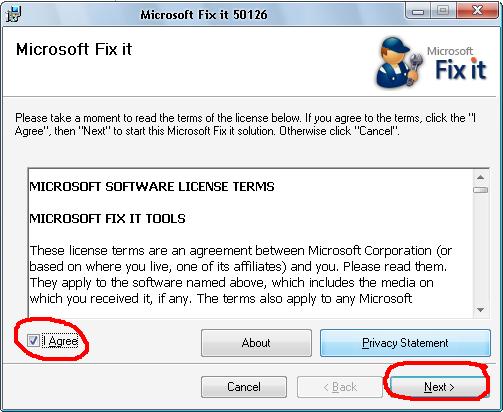Click the installer icon in the title bar
Image resolution: width=503 pixels, height=412 pixels.
tap(14, 14)
